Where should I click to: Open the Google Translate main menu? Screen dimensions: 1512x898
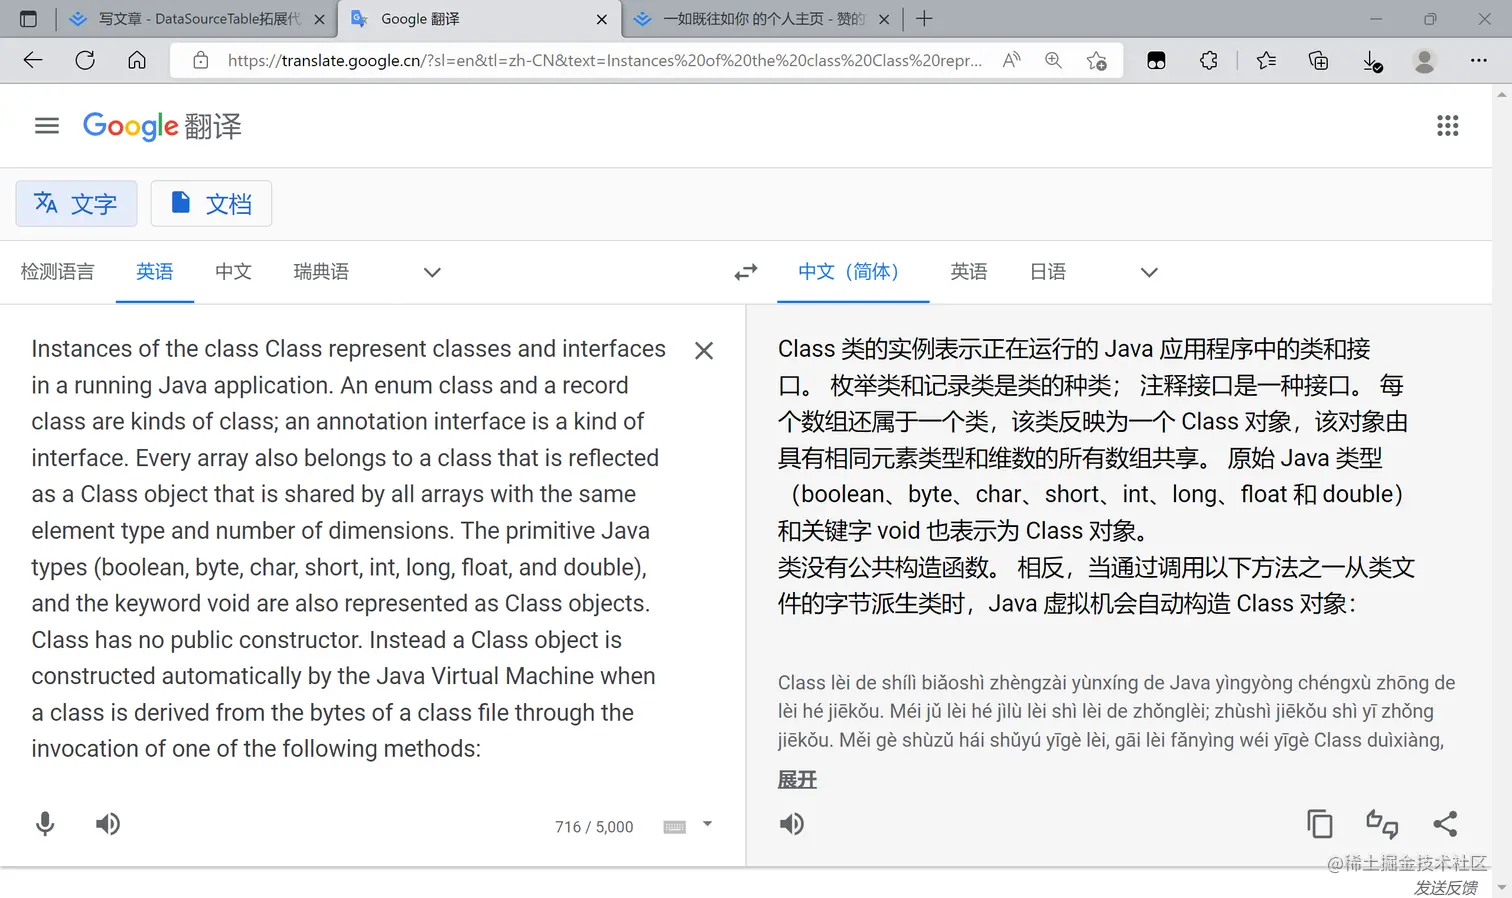[x=47, y=126]
